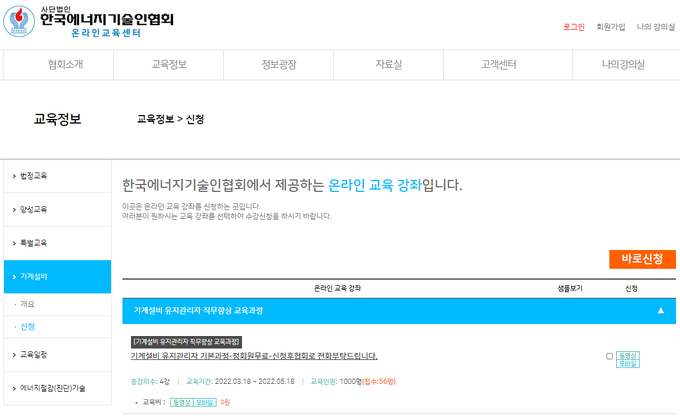Click the orange 바로신청 button
680x418 pixels.
[642, 259]
